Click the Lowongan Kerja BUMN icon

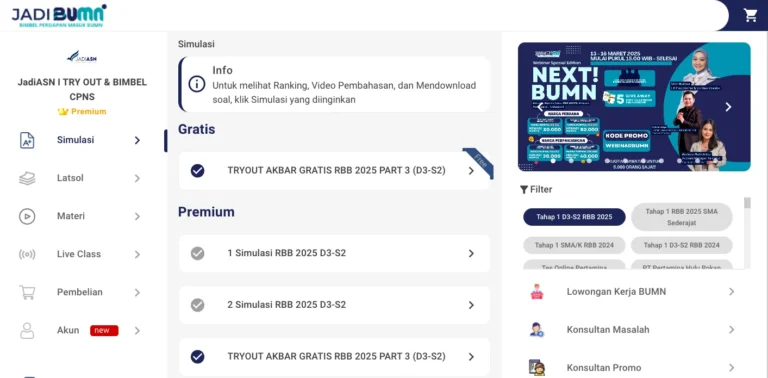[537, 292]
